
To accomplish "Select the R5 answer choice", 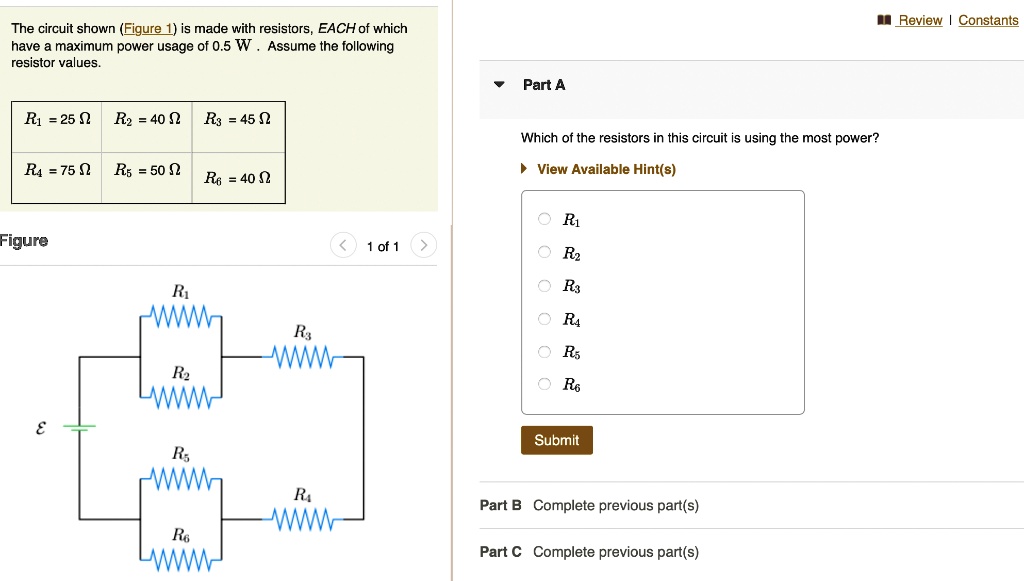I will click(x=544, y=352).
